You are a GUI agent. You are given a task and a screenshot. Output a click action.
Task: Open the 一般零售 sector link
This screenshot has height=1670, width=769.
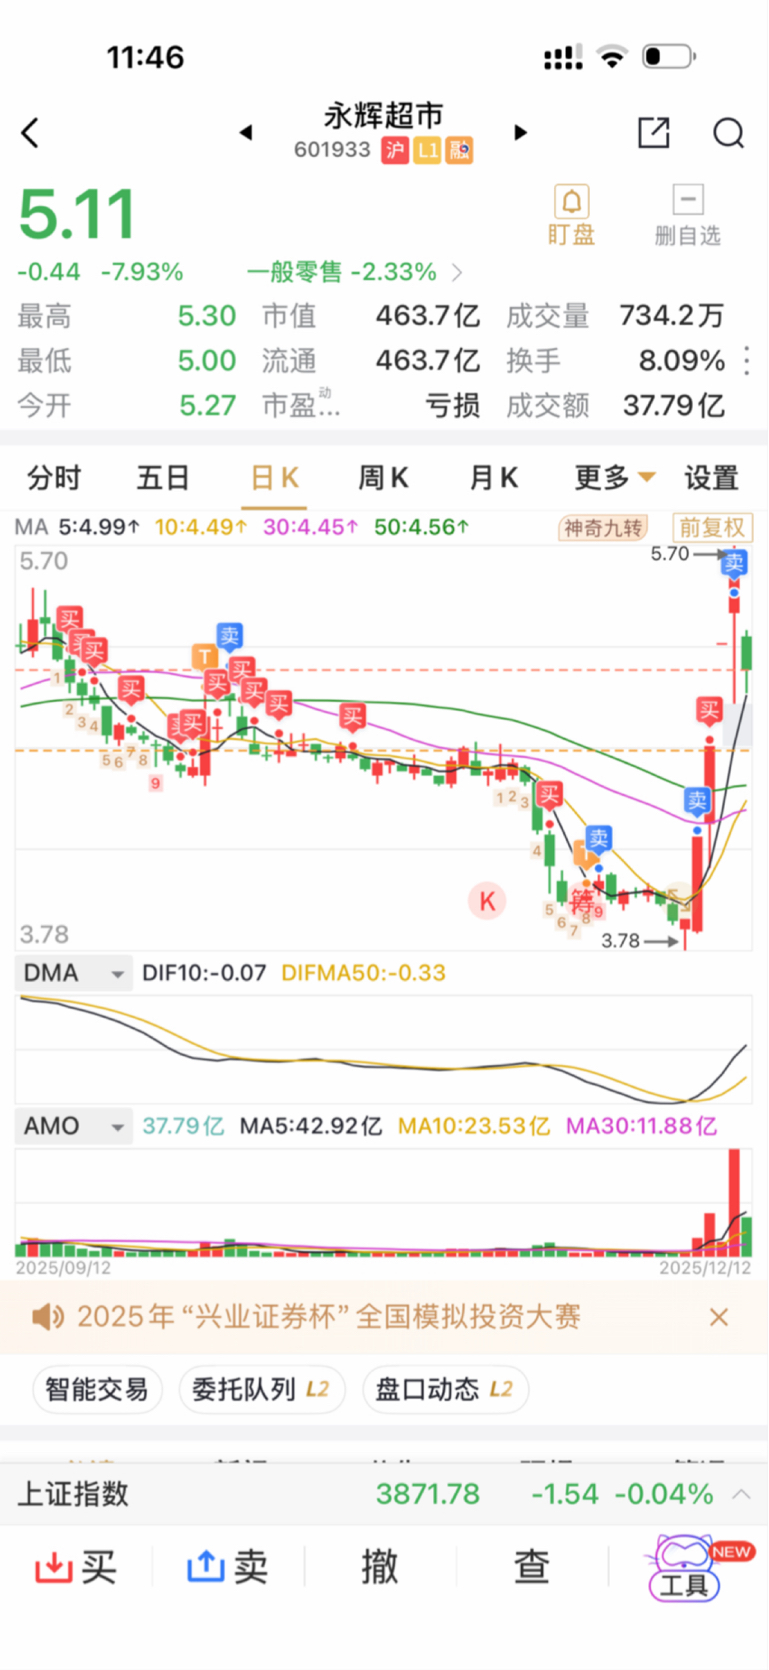[354, 272]
